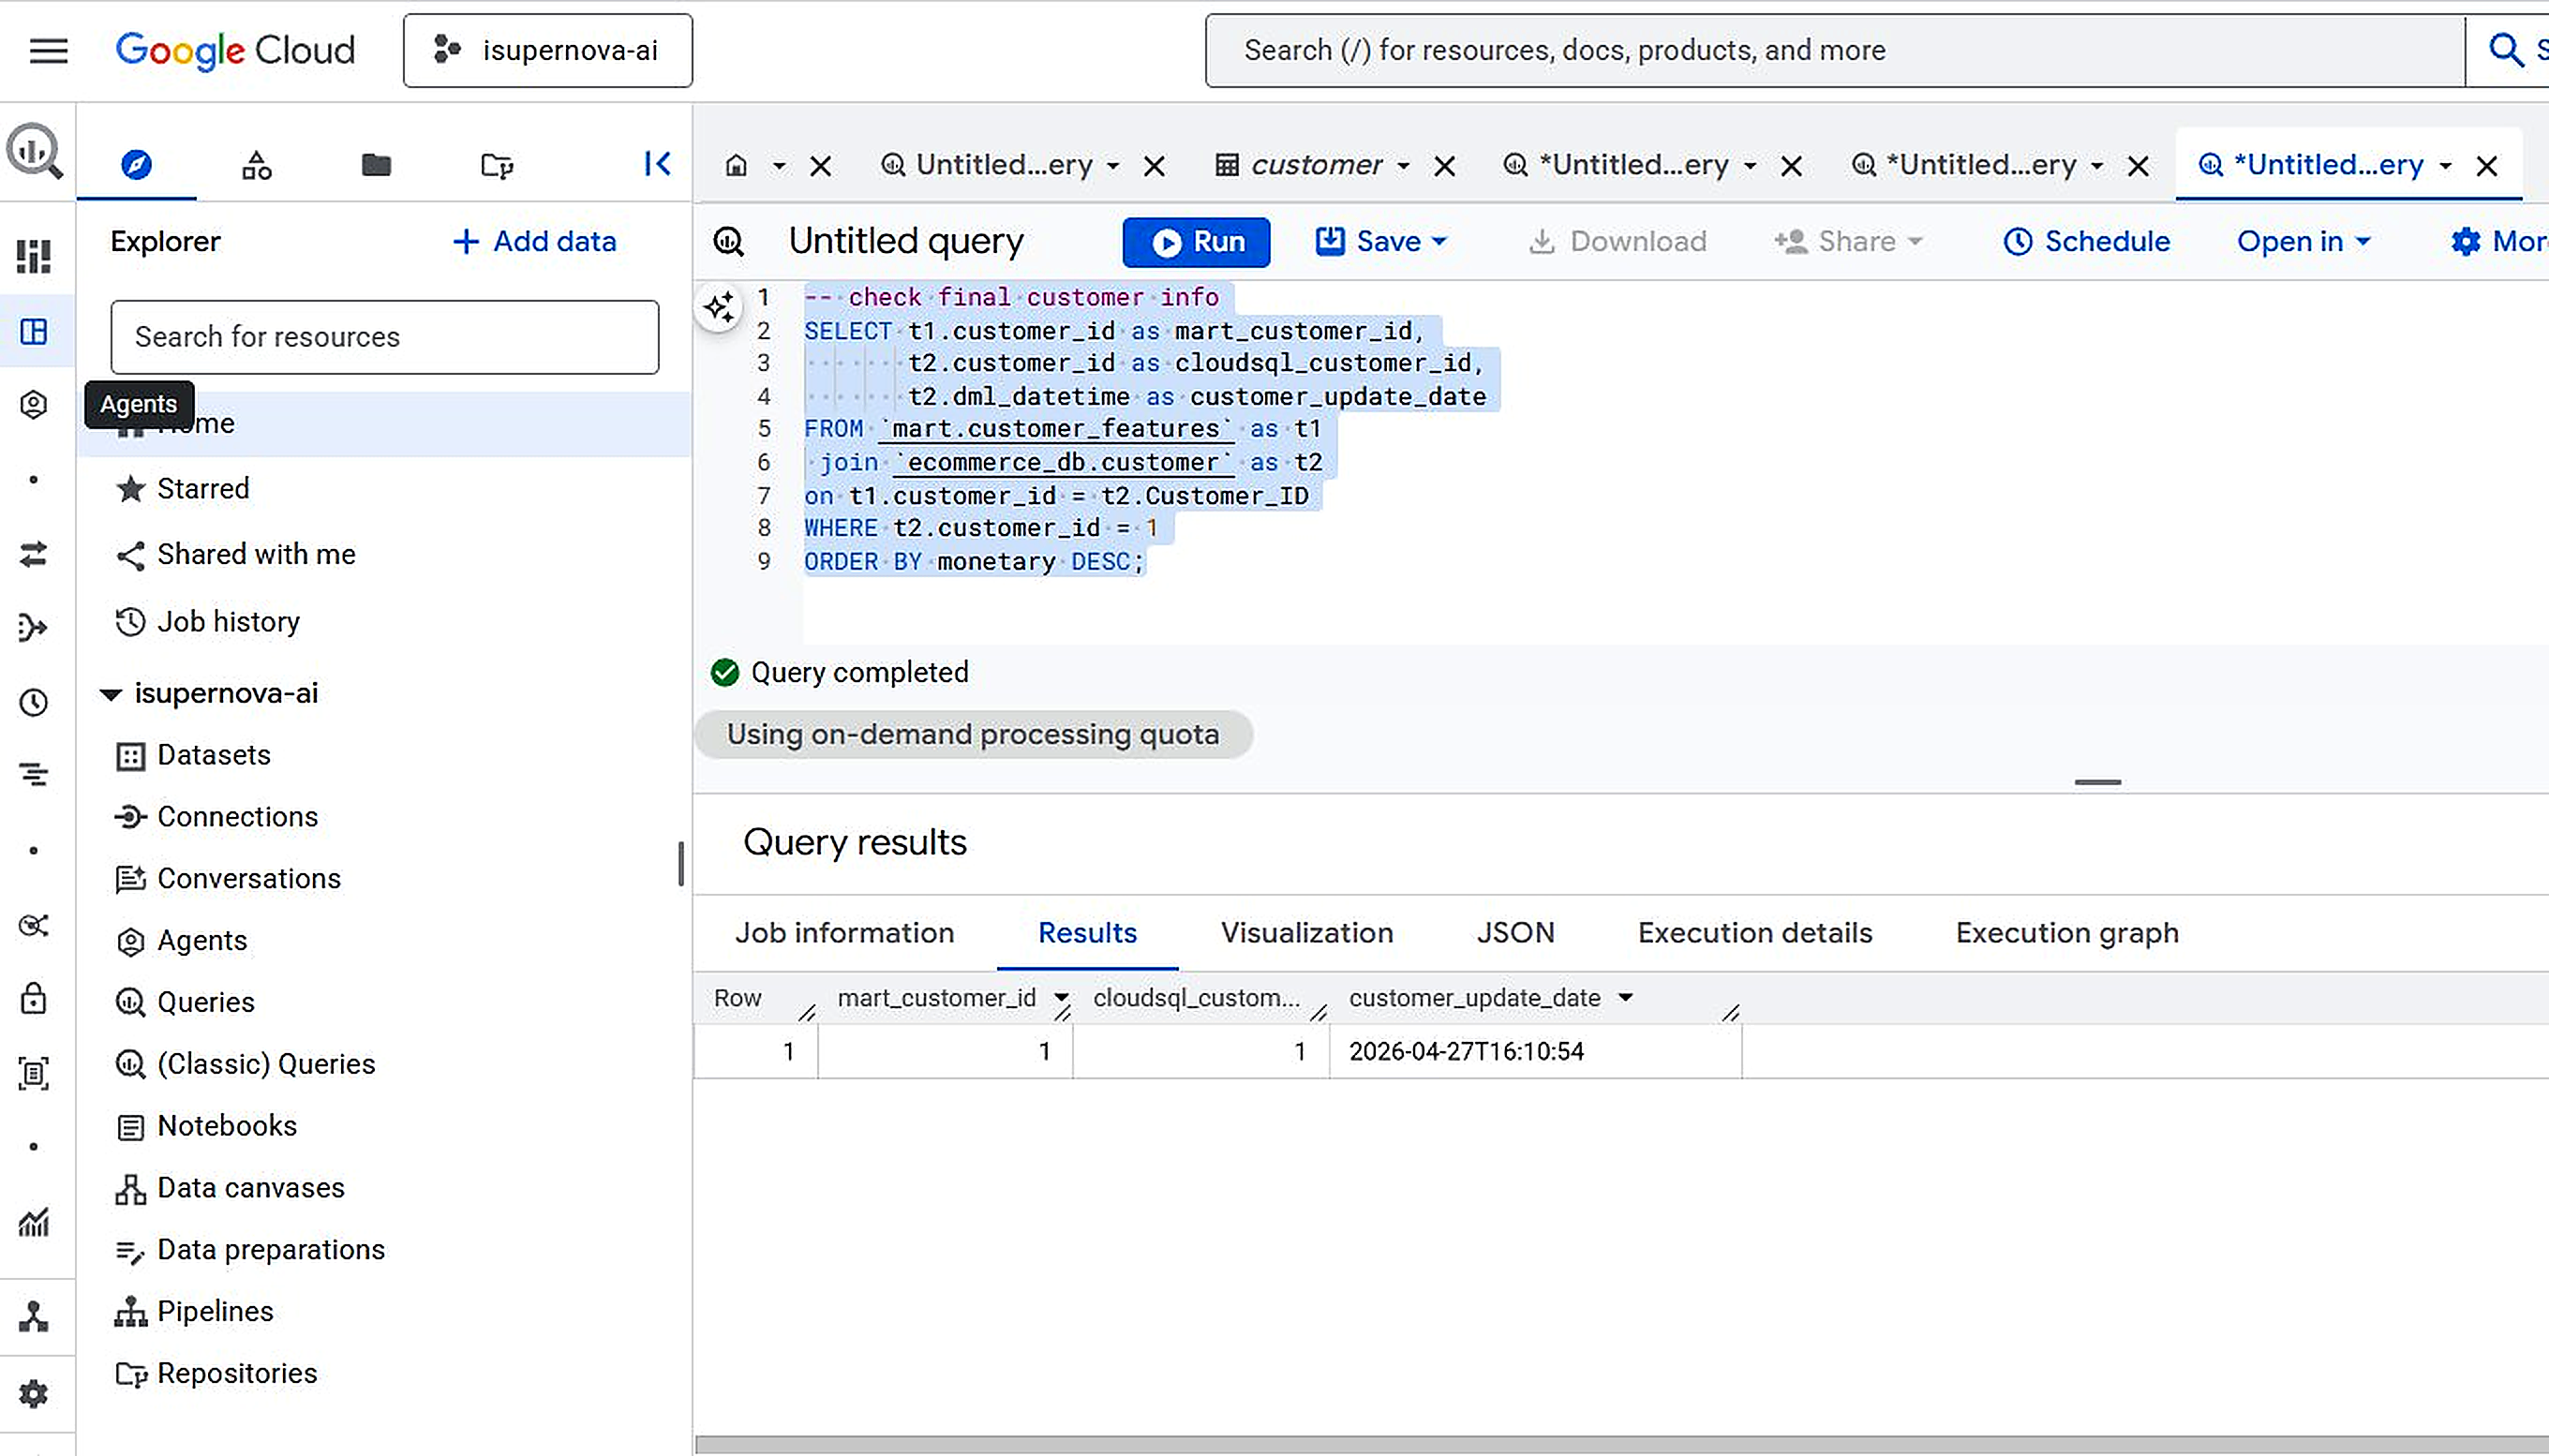The width and height of the screenshot is (2549, 1456).
Task: Focus the top resource search bar
Action: tap(1834, 50)
